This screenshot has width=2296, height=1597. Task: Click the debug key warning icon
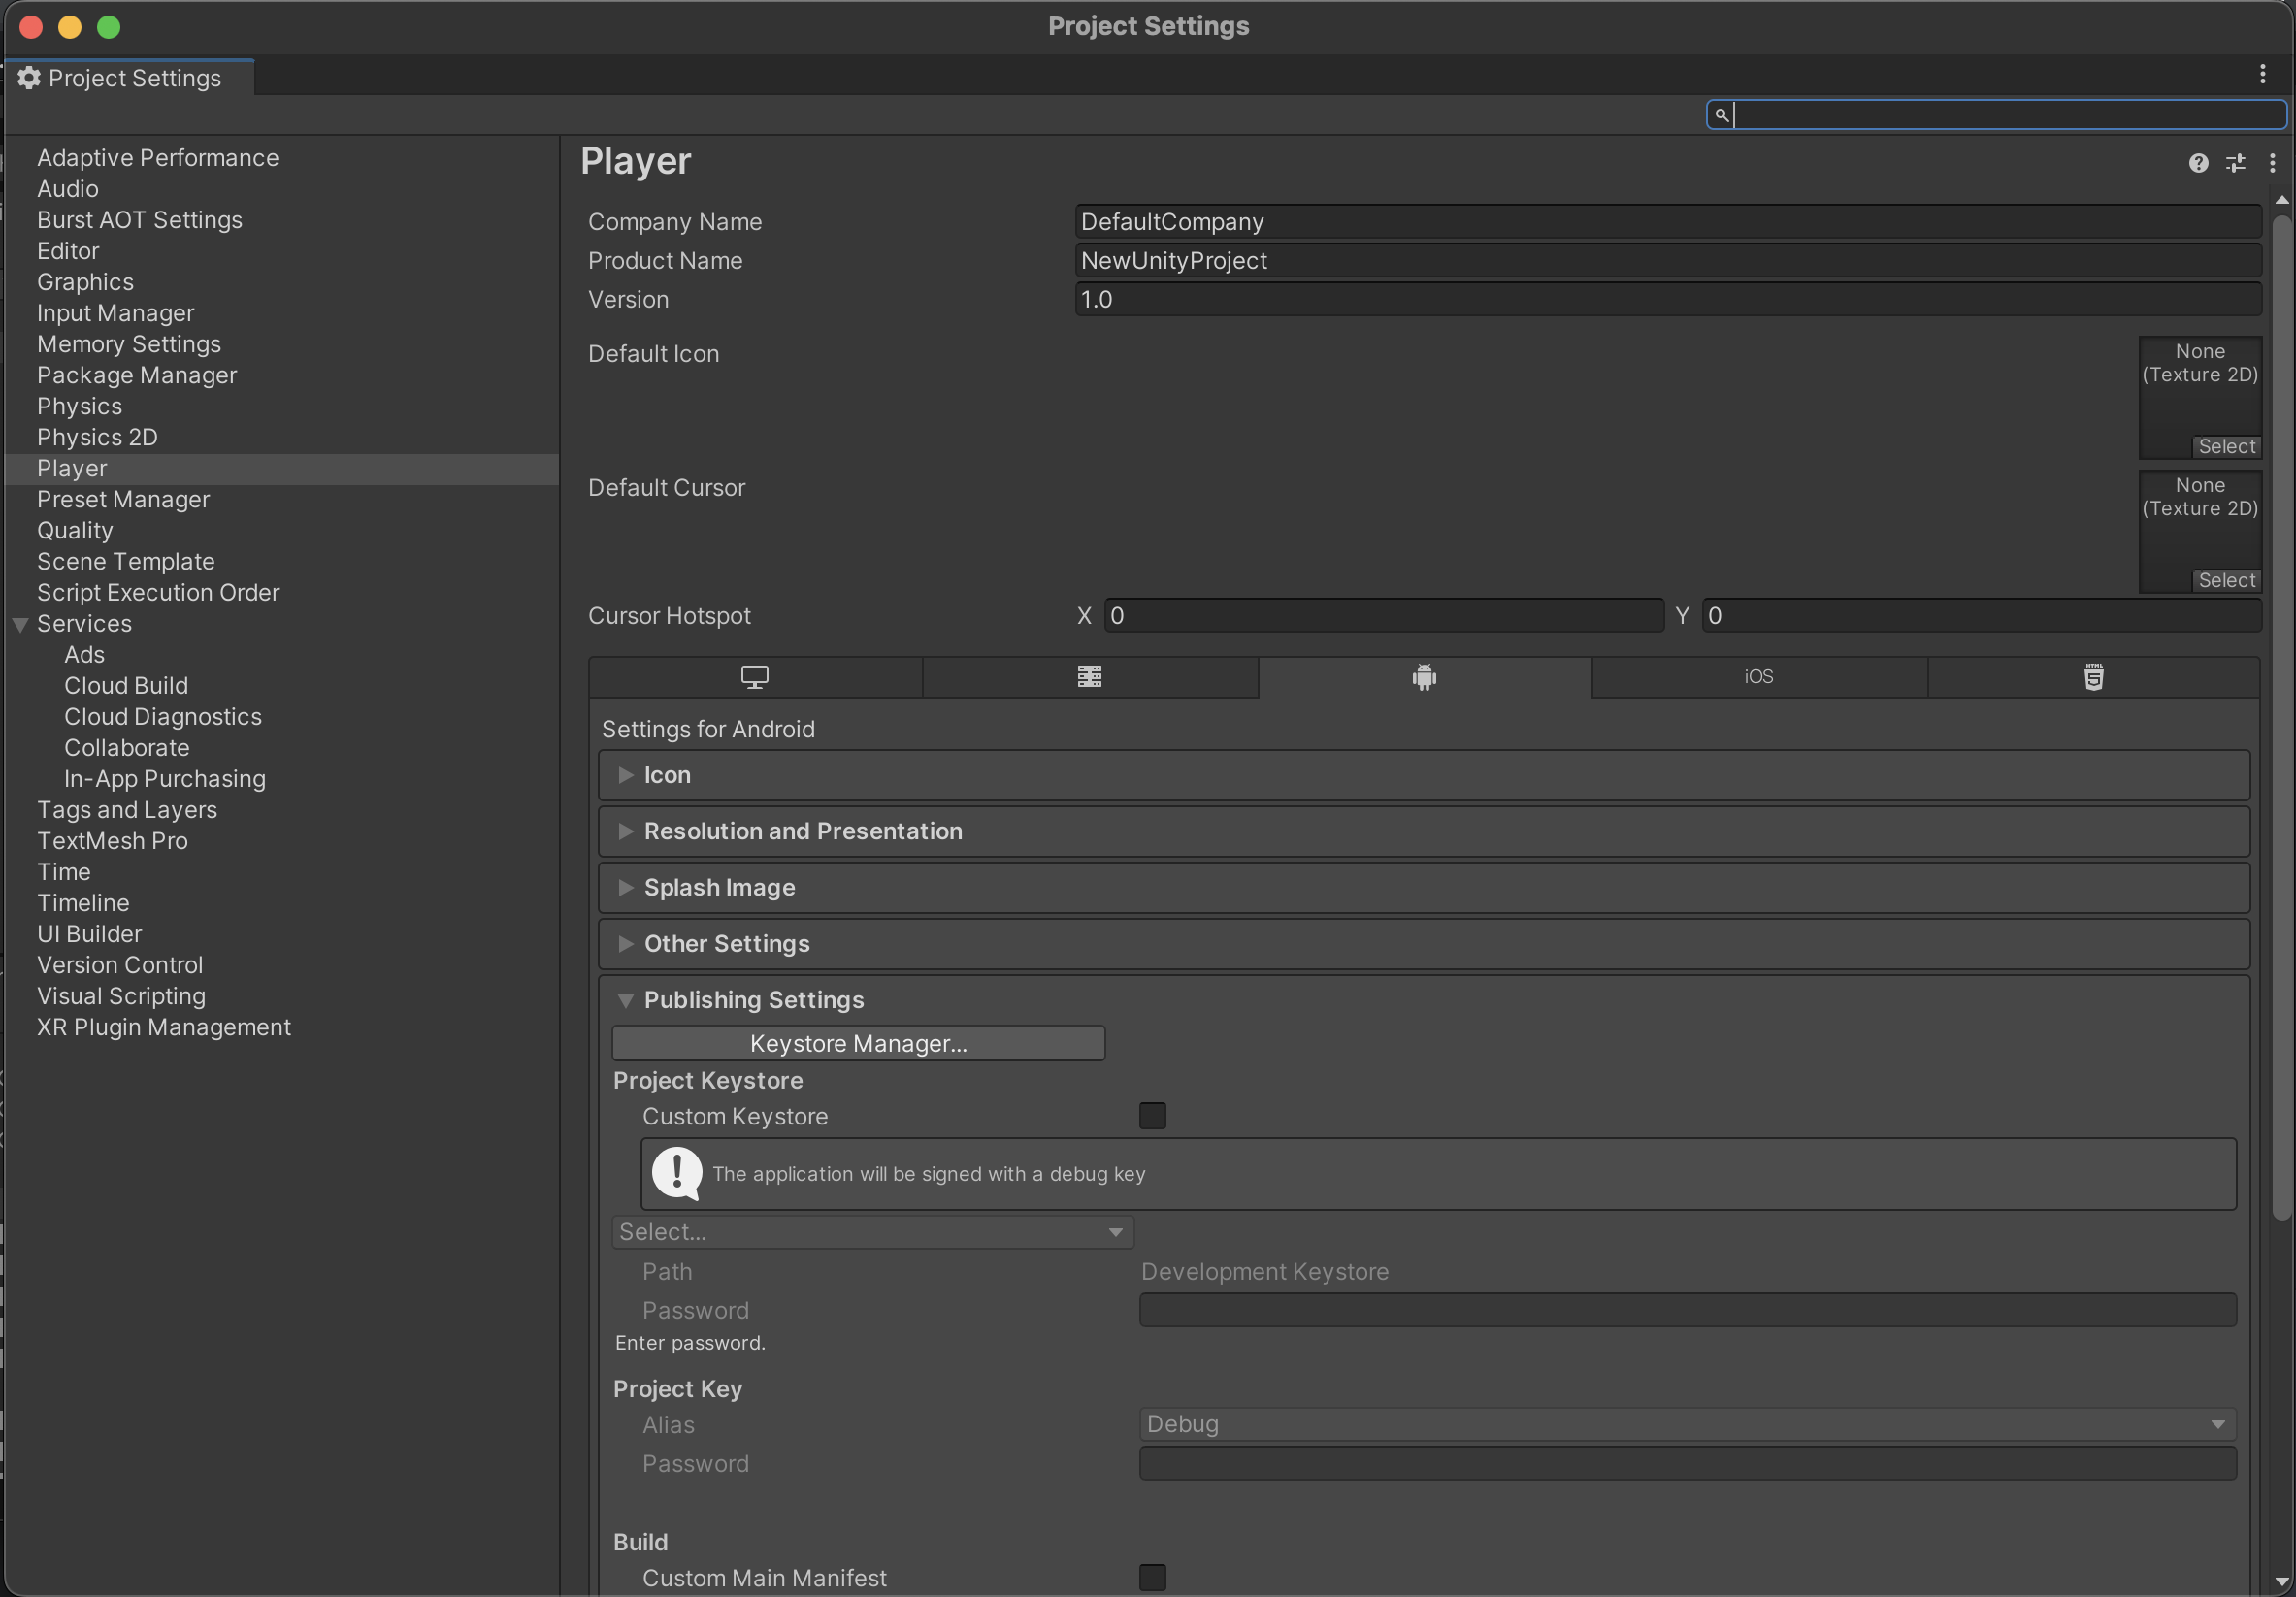[x=677, y=1173]
